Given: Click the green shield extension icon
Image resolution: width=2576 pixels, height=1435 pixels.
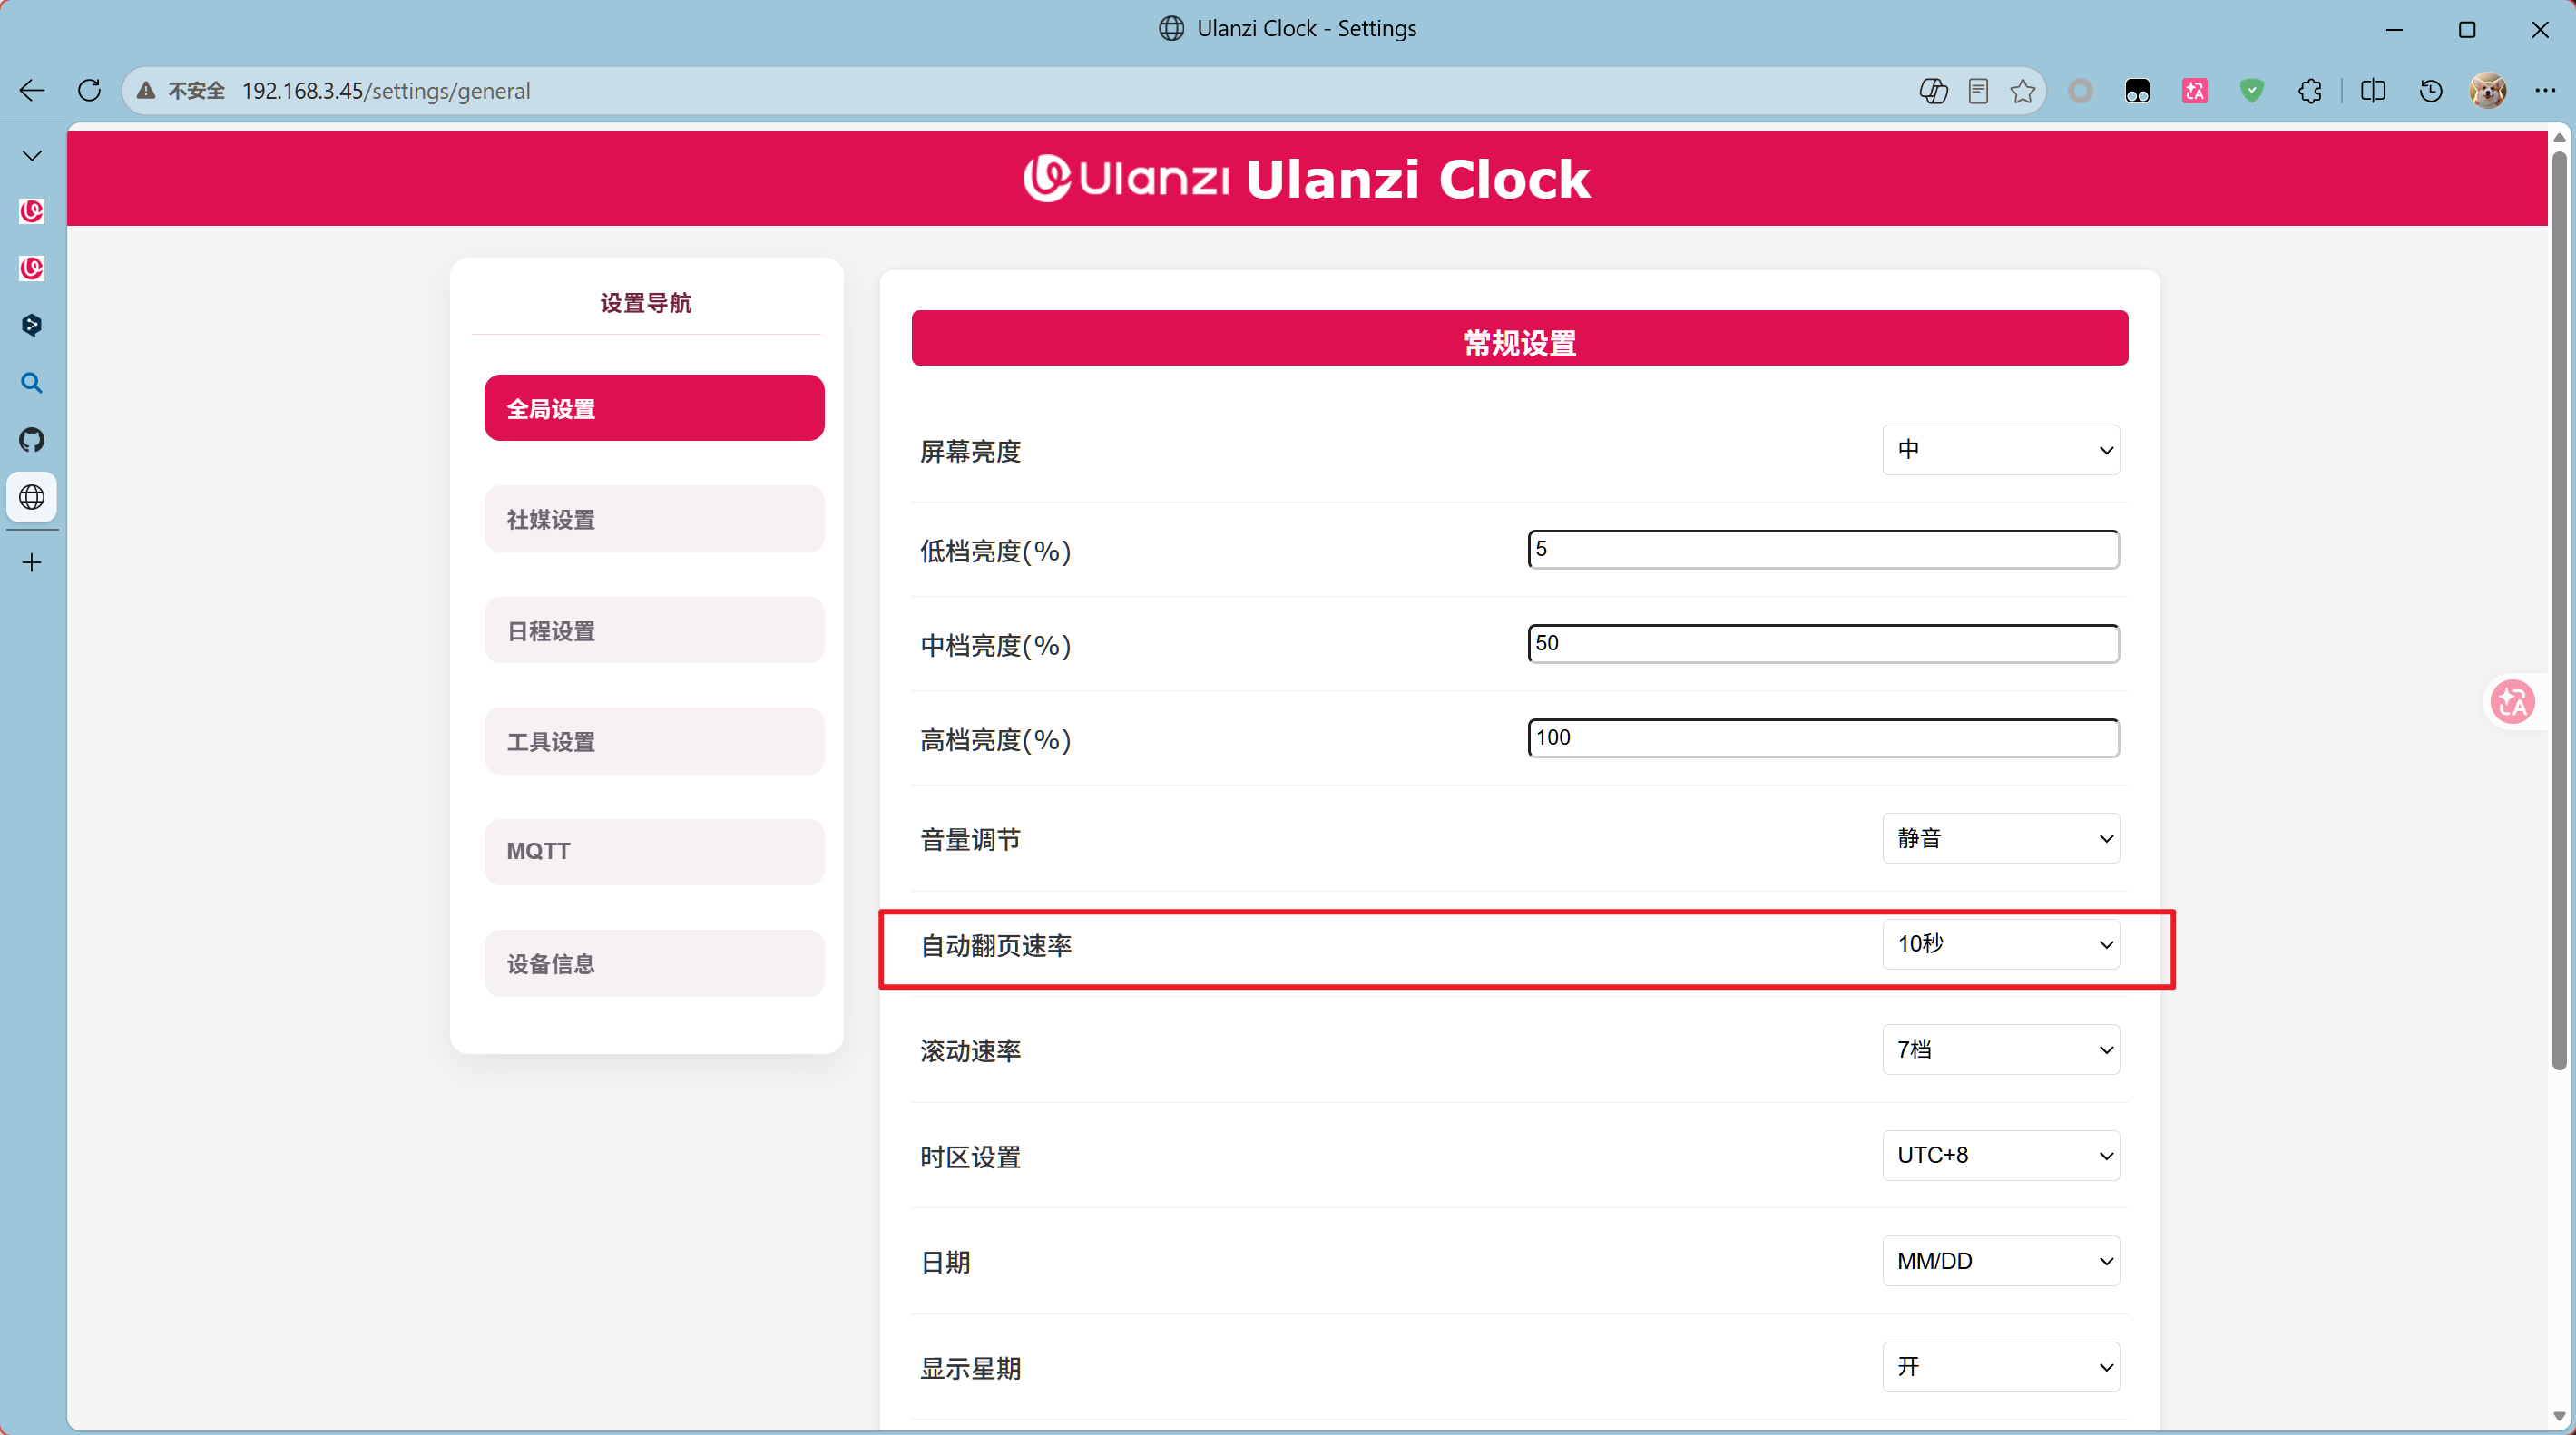Looking at the screenshot, I should click(x=2252, y=91).
